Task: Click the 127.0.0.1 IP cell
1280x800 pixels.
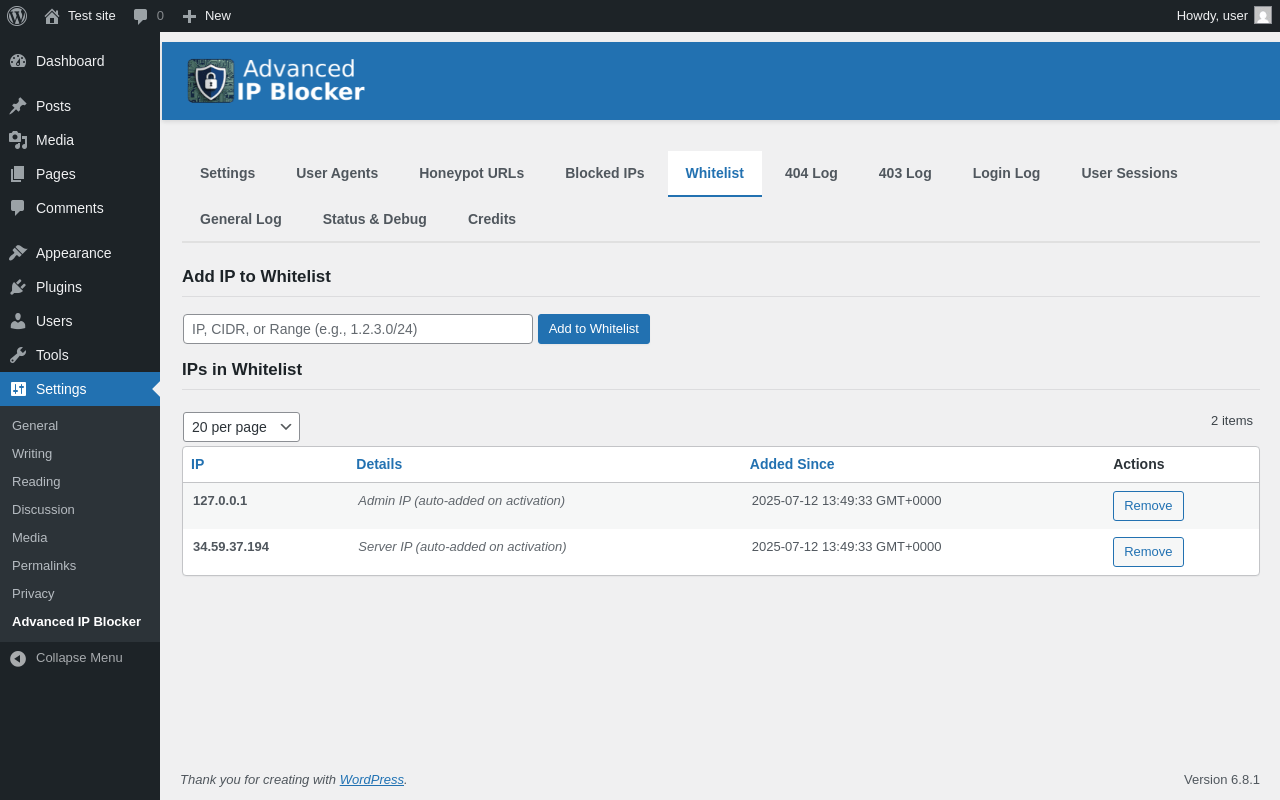Action: (220, 501)
